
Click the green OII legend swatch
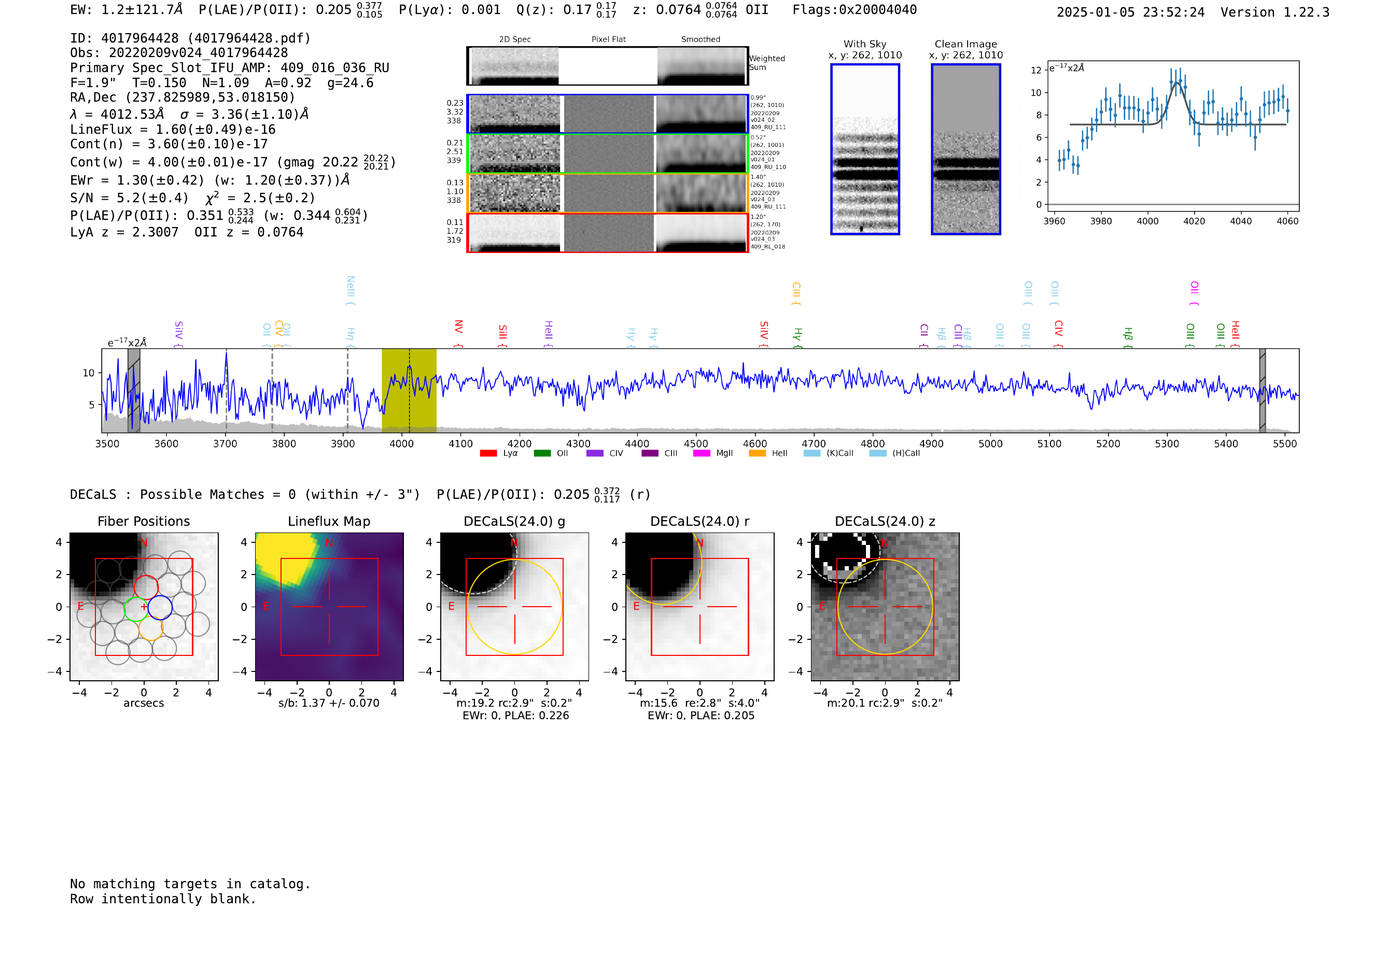pyautogui.click(x=542, y=454)
